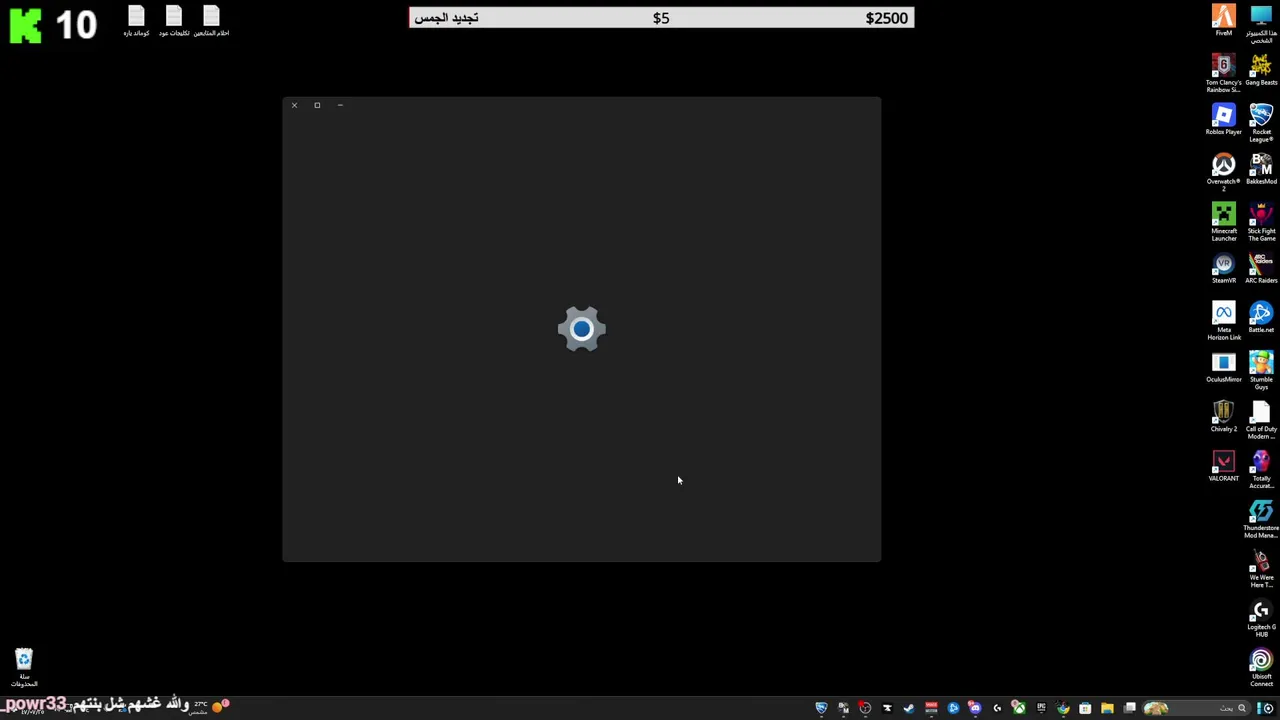
Task: Open the Tom Clancy's Rainbow Six shortcut
Action: point(1224,72)
